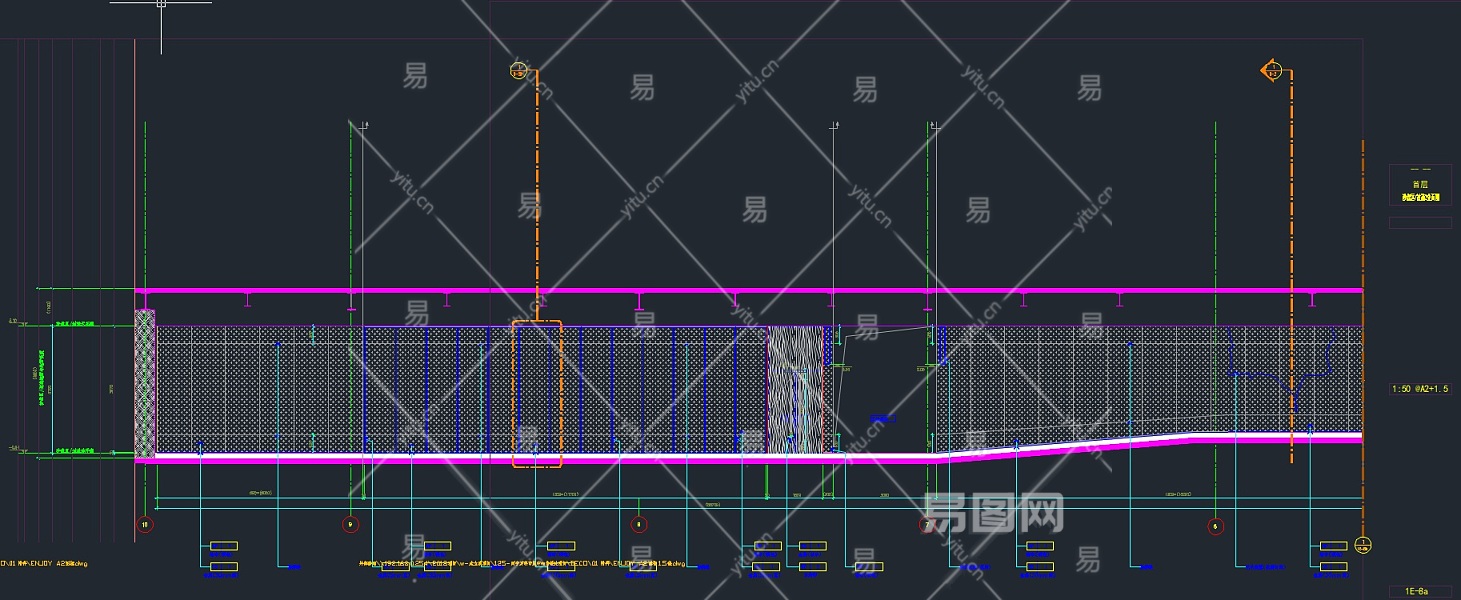Pick grid axis bubble number 6
Screen dimensions: 1461x600
tap(1215, 524)
